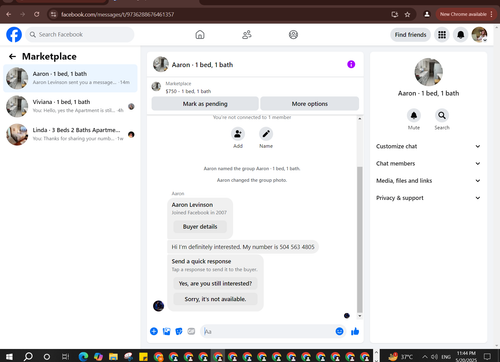Open the profile circle icon in top navigation
Image resolution: width=500 pixels, height=362 pixels.
[293, 35]
